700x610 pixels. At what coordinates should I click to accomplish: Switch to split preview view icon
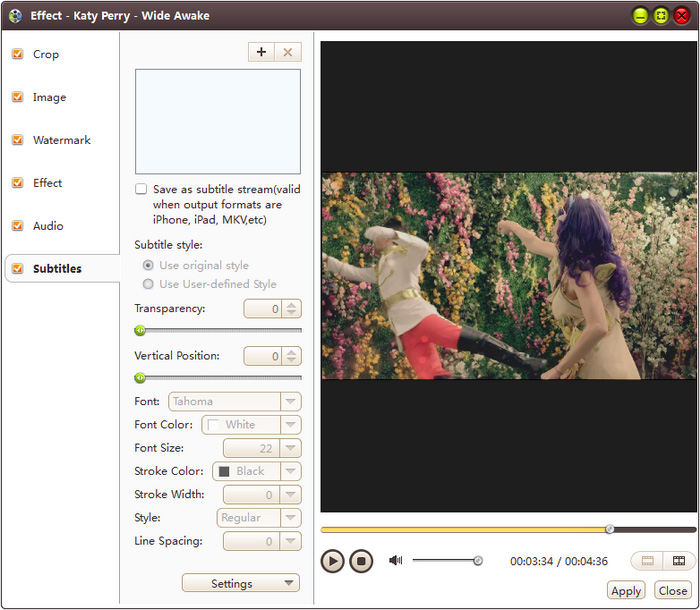coord(679,561)
